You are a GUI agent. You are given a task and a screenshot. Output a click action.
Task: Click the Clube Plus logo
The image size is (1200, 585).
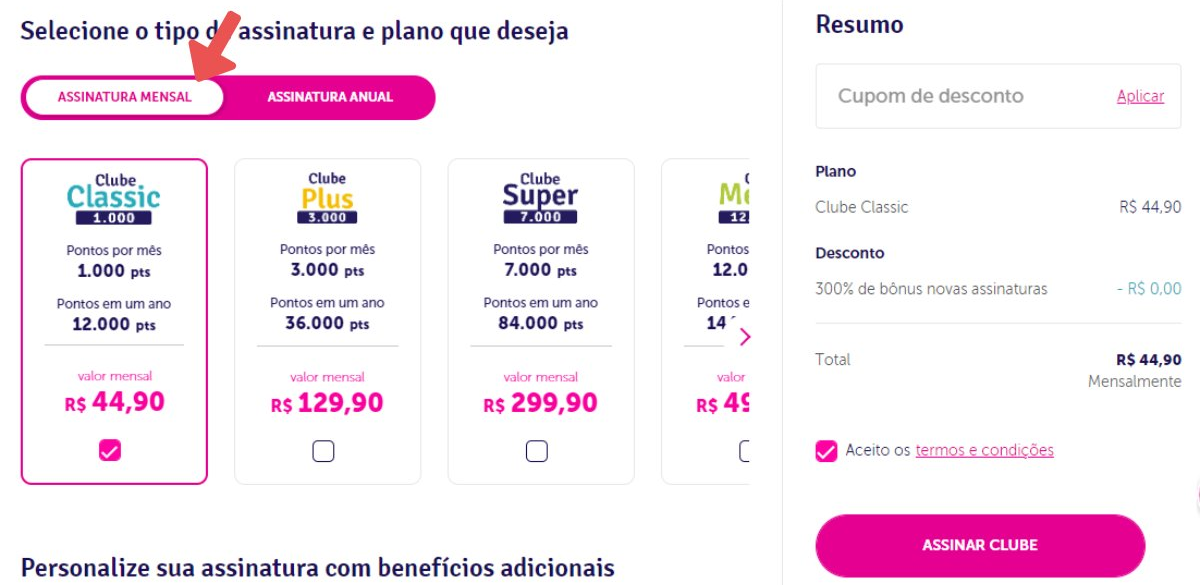(x=327, y=198)
